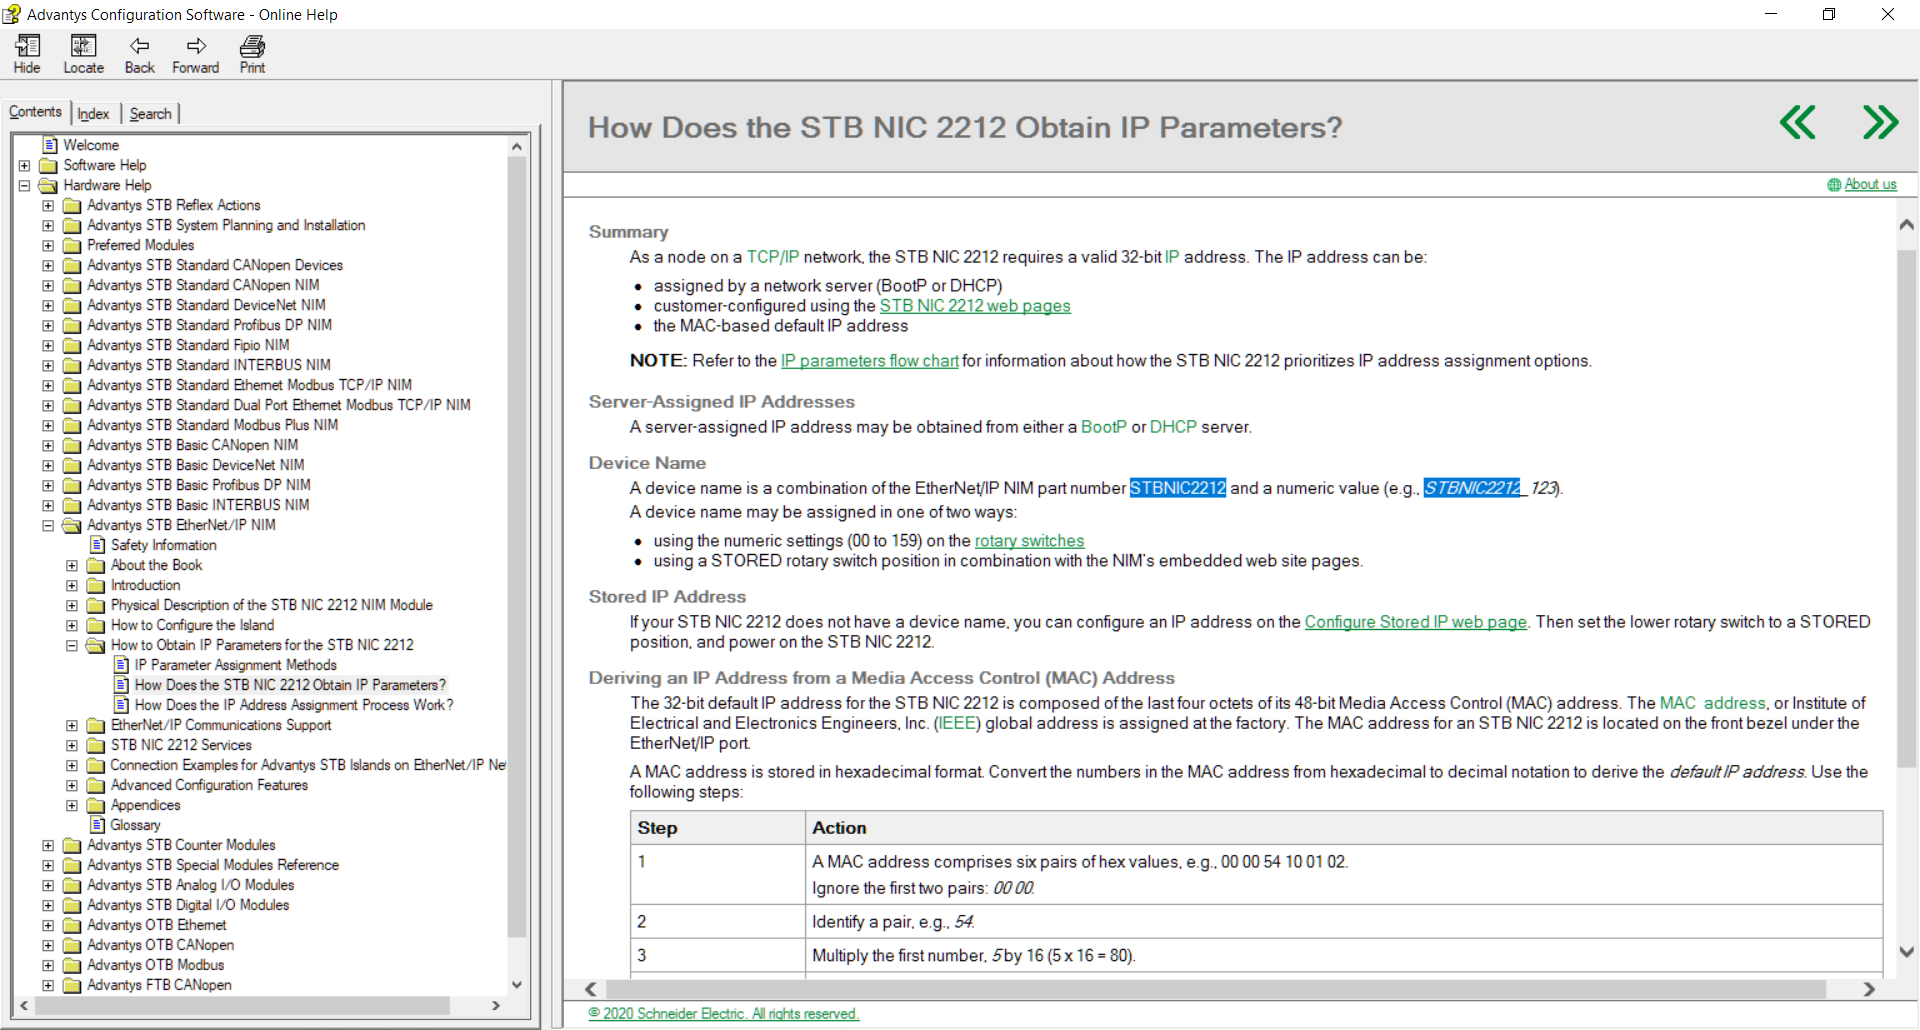Follow the STB NIC 2212 web pages link
Image resolution: width=1920 pixels, height=1030 pixels.
(975, 306)
